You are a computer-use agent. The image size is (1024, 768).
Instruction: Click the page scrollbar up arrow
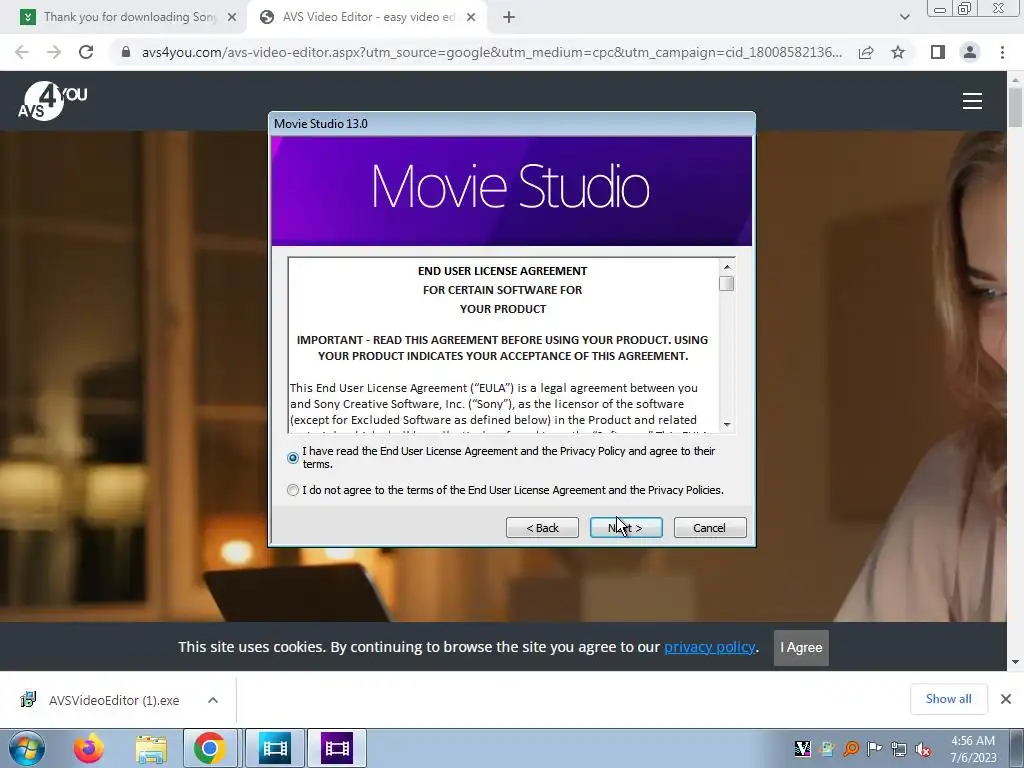1016,80
